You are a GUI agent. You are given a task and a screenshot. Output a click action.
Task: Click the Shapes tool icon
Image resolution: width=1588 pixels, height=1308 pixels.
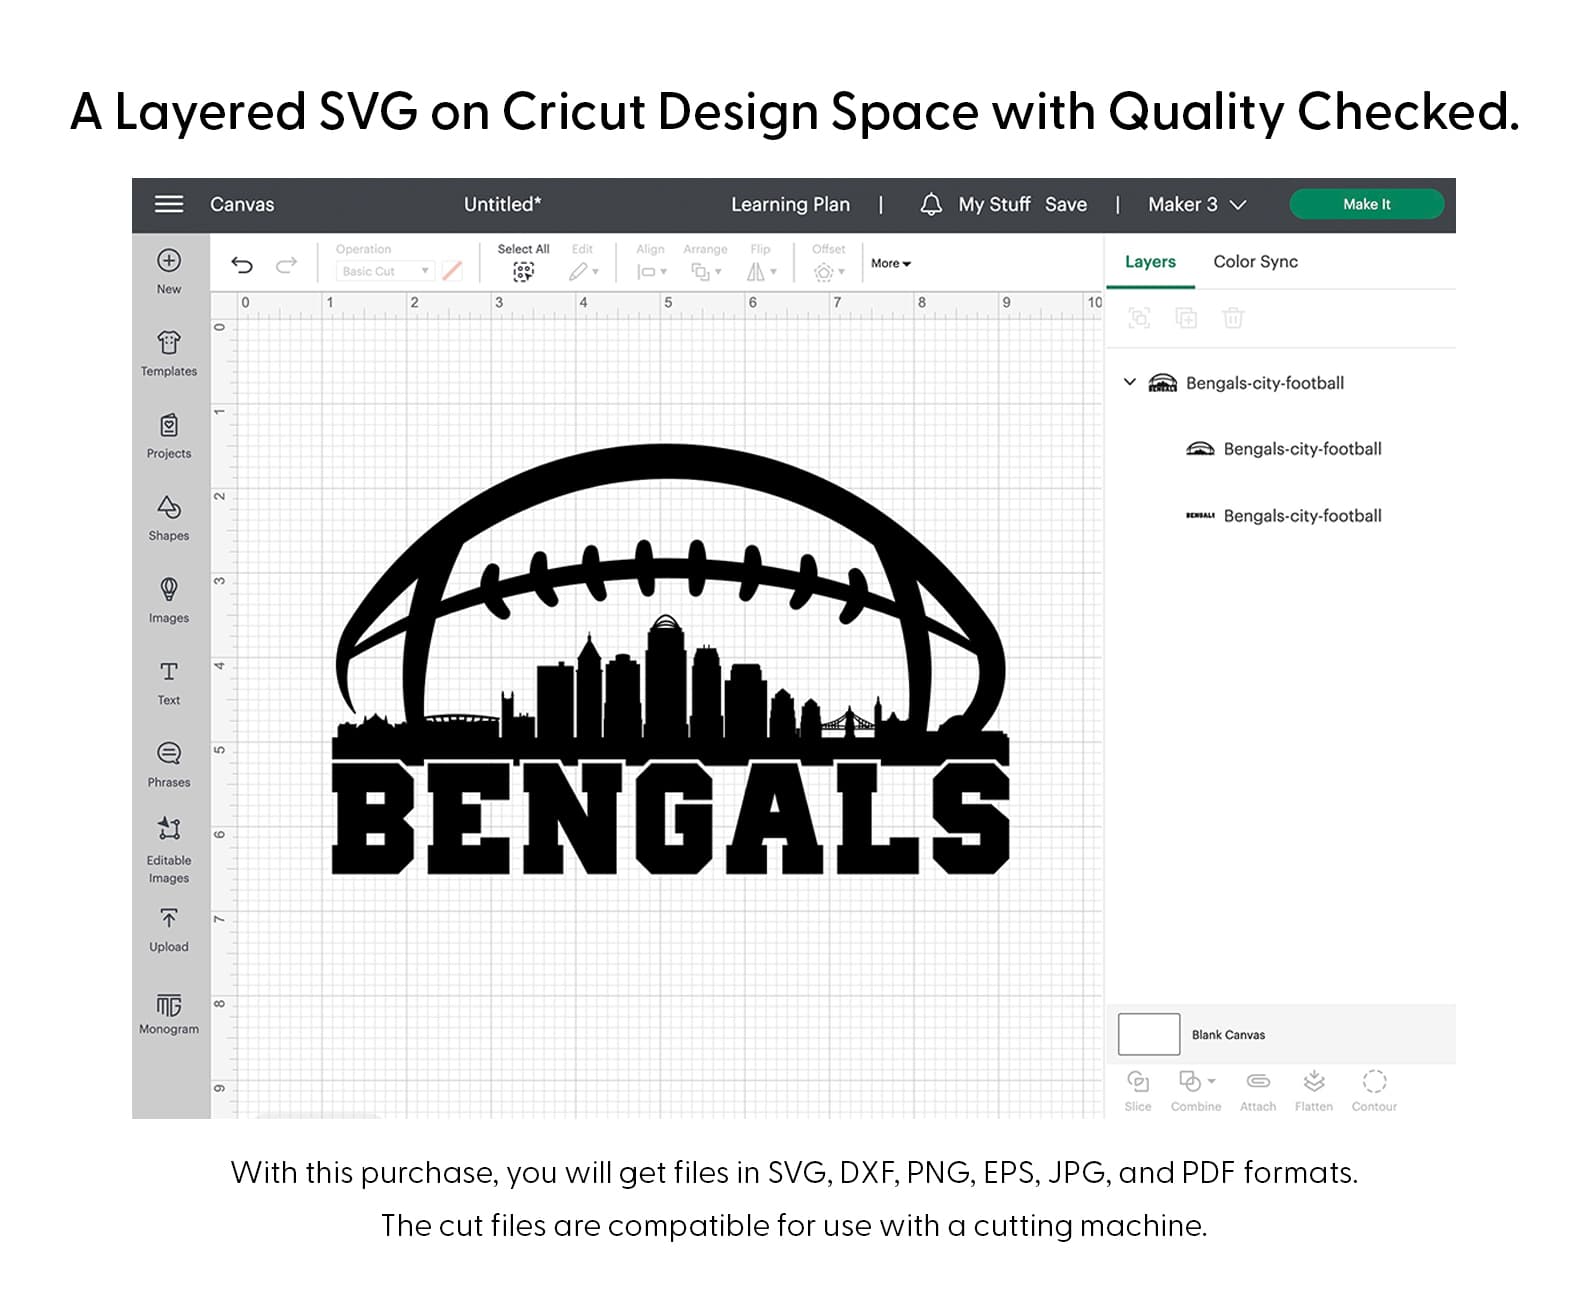(168, 508)
